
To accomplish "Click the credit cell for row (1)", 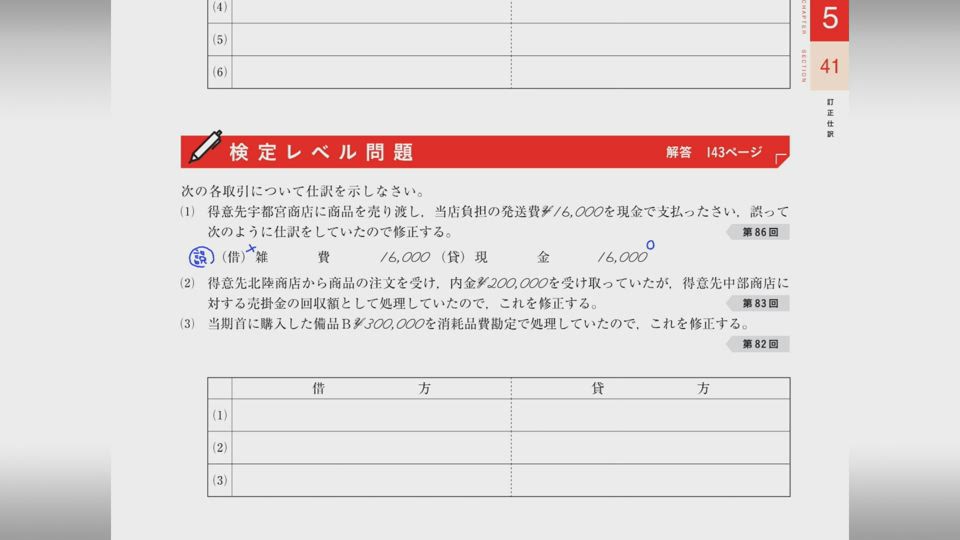I will 650,415.
